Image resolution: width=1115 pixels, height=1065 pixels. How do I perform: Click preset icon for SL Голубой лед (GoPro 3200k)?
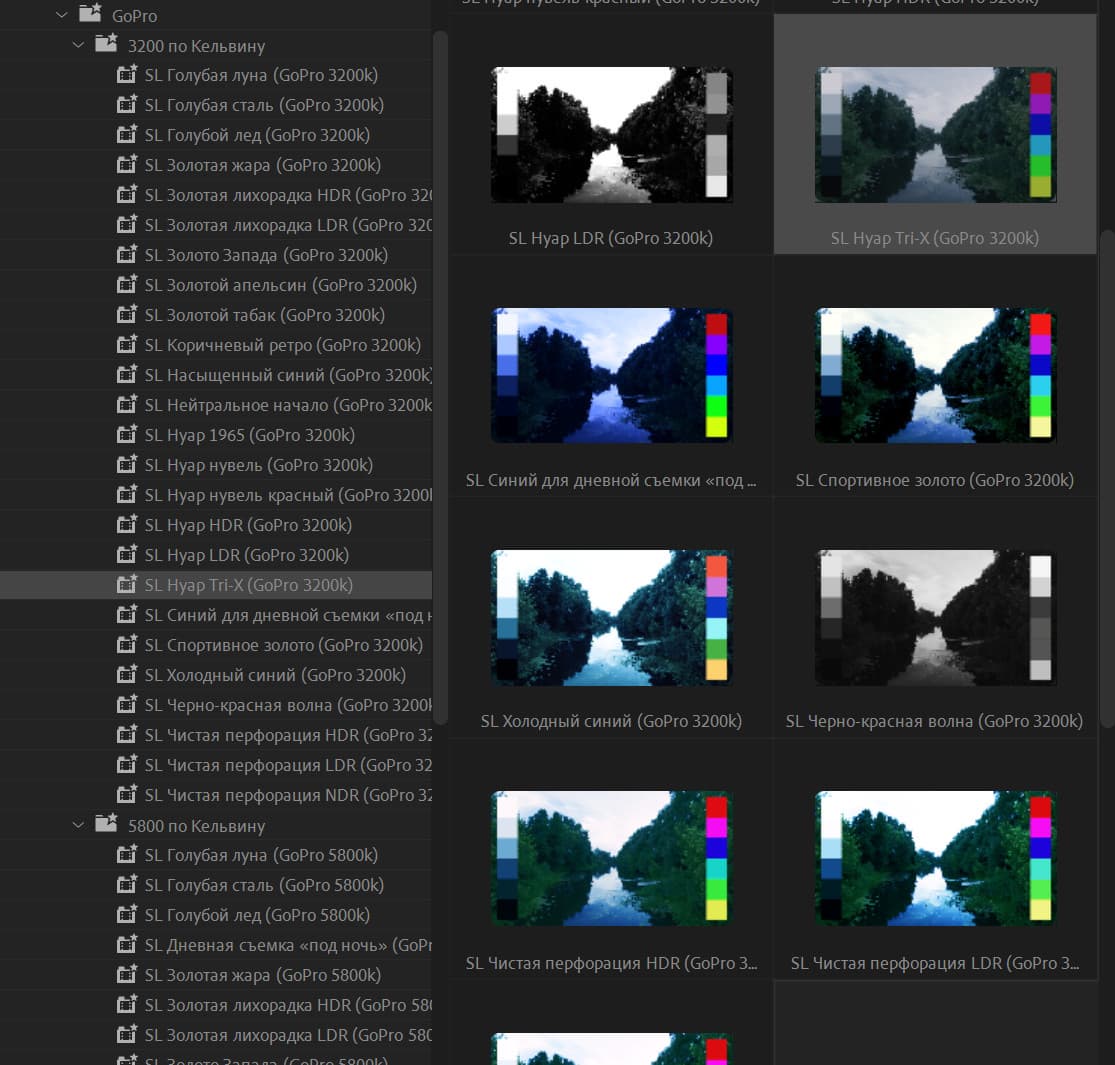(x=127, y=134)
